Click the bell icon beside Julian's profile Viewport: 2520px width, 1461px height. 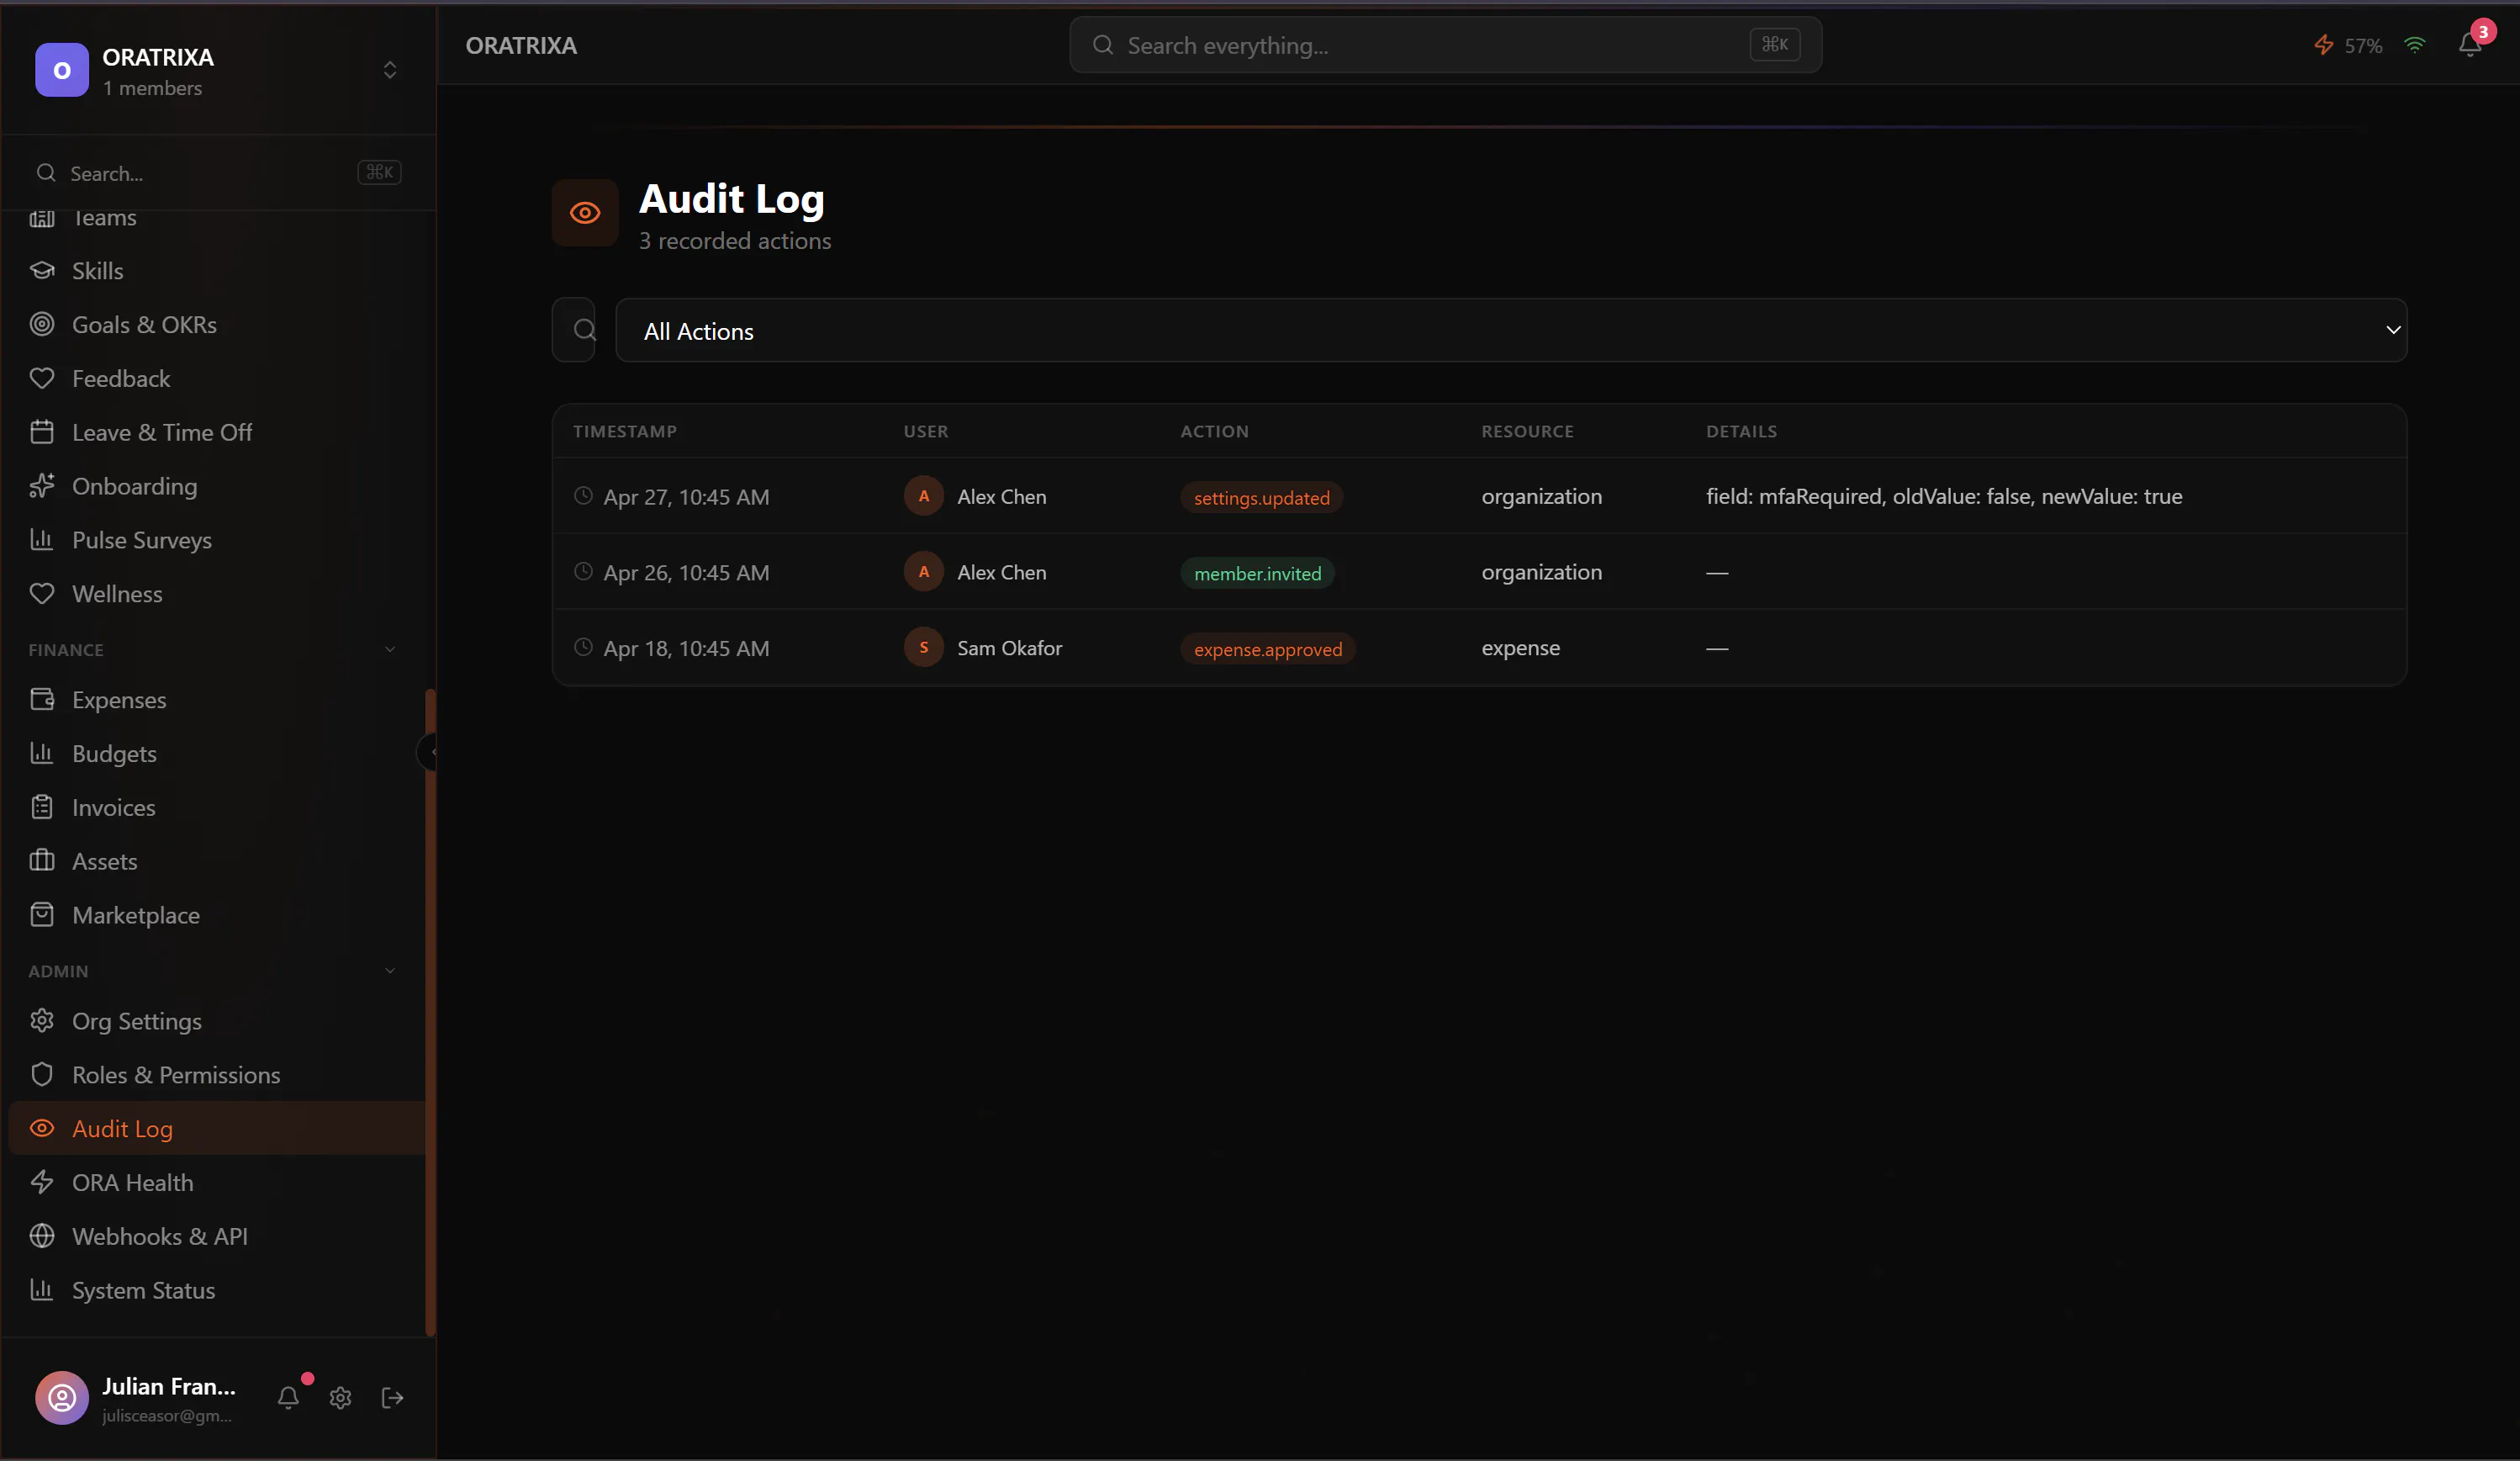click(288, 1398)
